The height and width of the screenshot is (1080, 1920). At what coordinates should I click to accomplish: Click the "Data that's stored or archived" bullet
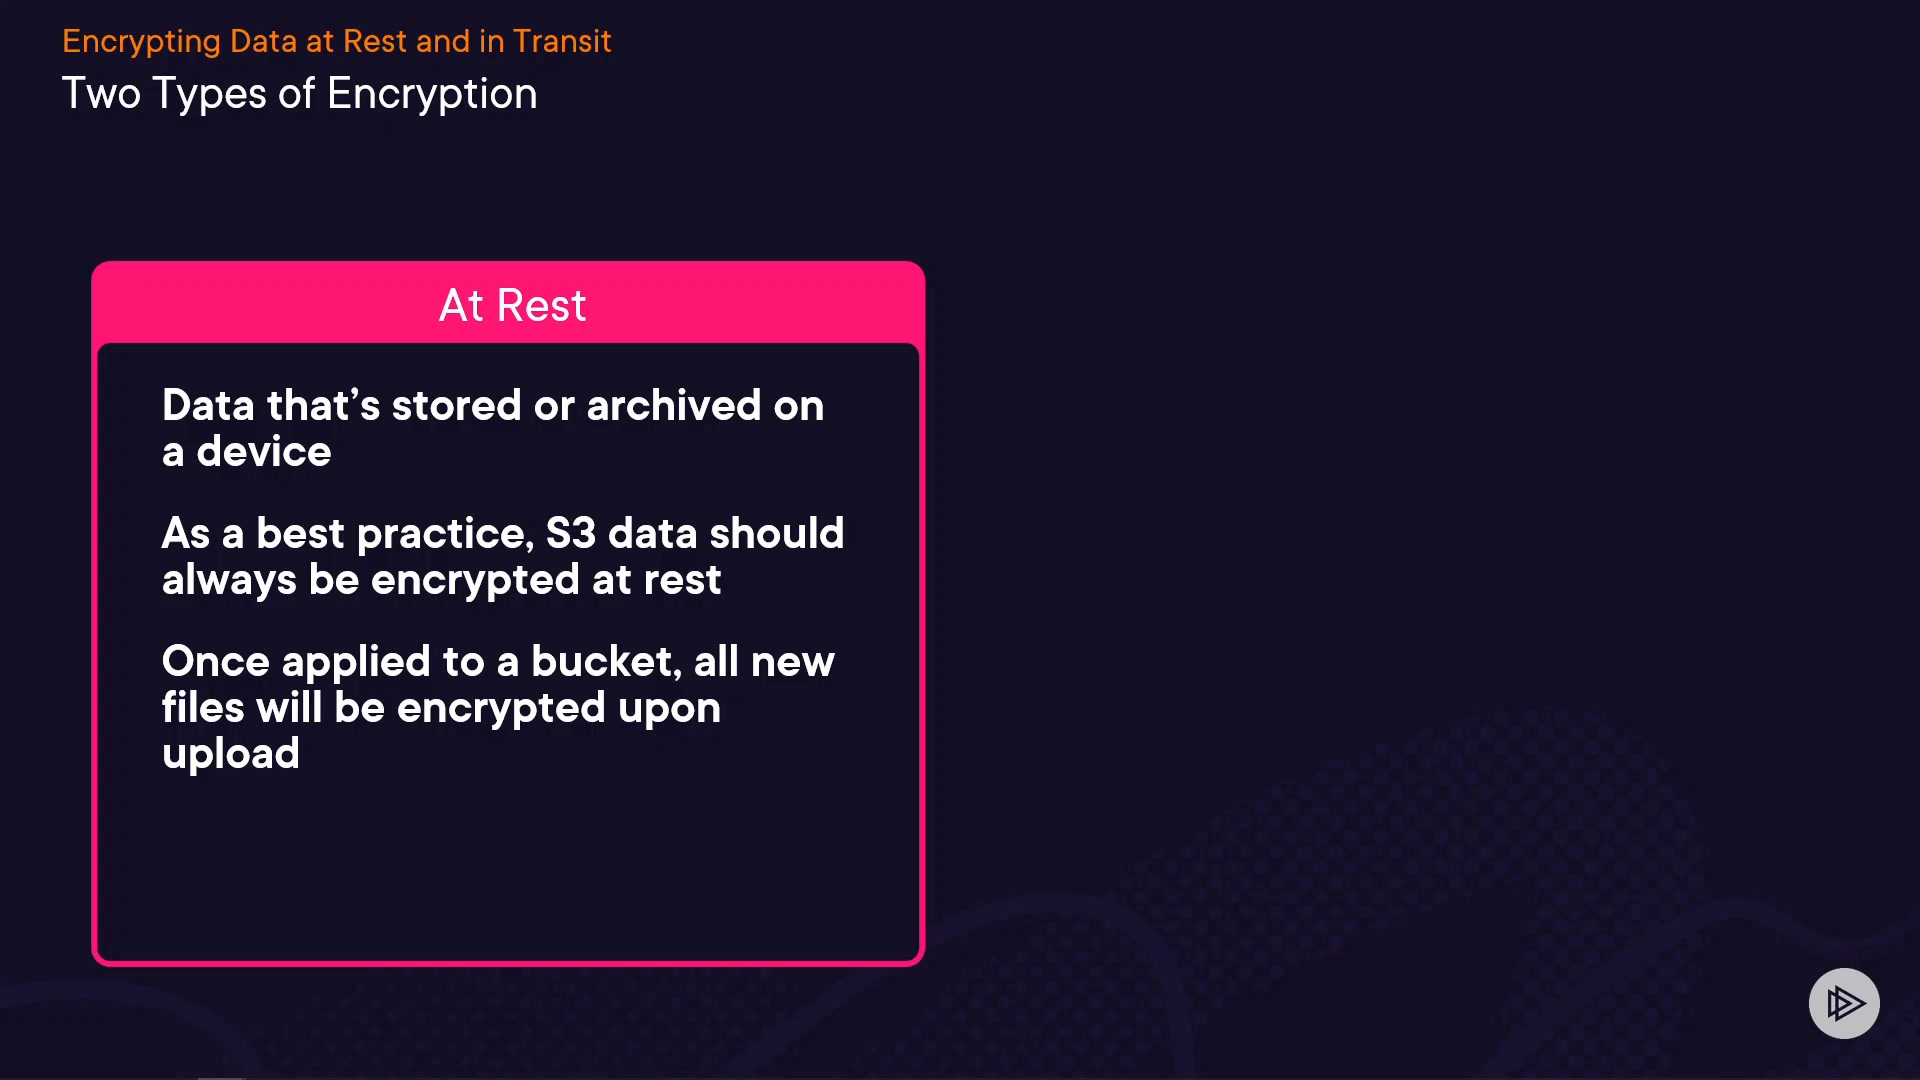coord(492,428)
